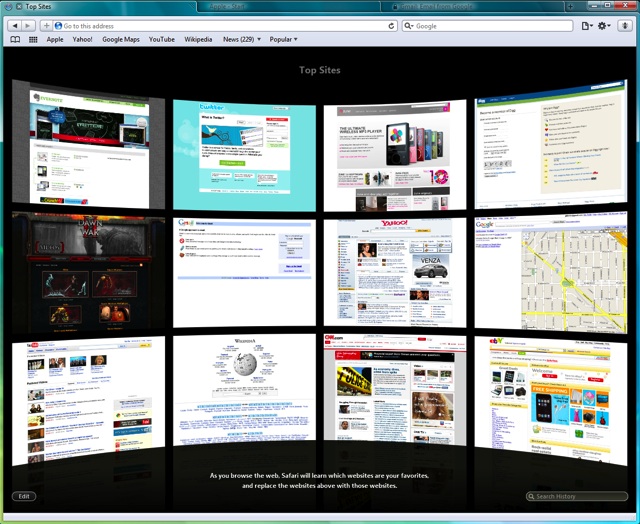Image resolution: width=640 pixels, height=524 pixels.
Task: Switch to the Apple - Start tab
Action: click(x=288, y=7)
